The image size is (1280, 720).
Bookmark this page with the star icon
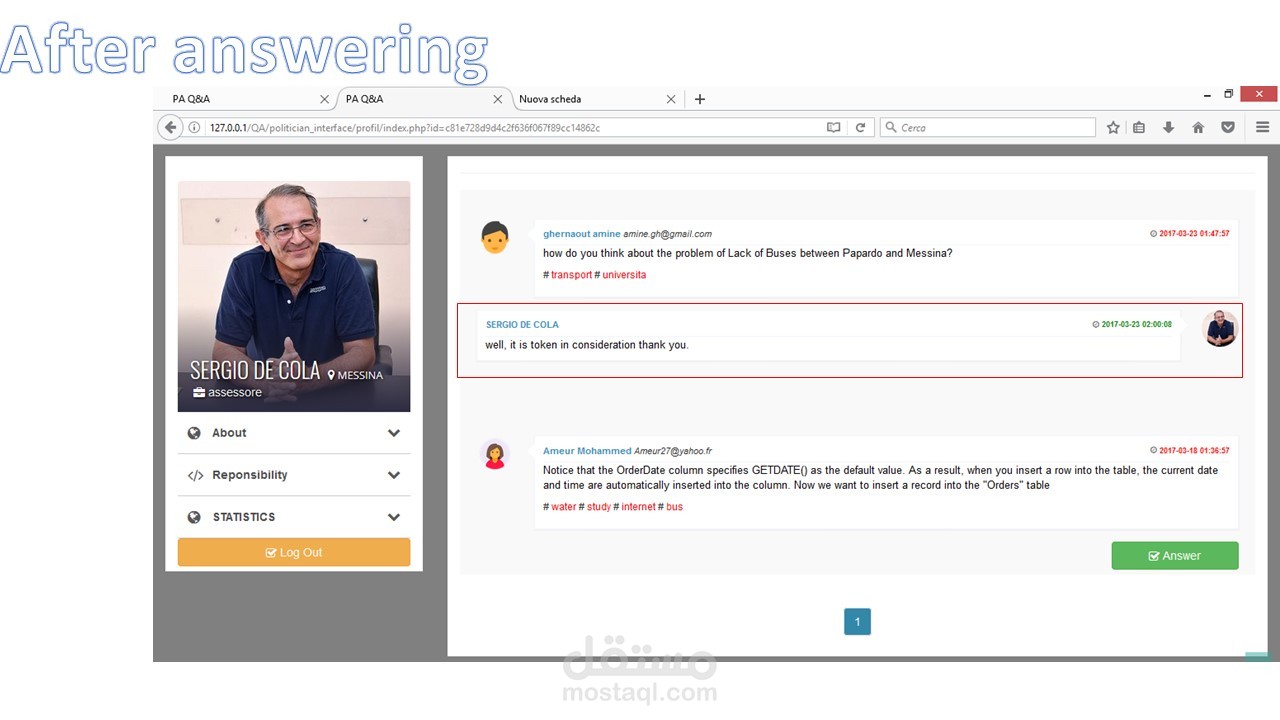coord(1113,128)
